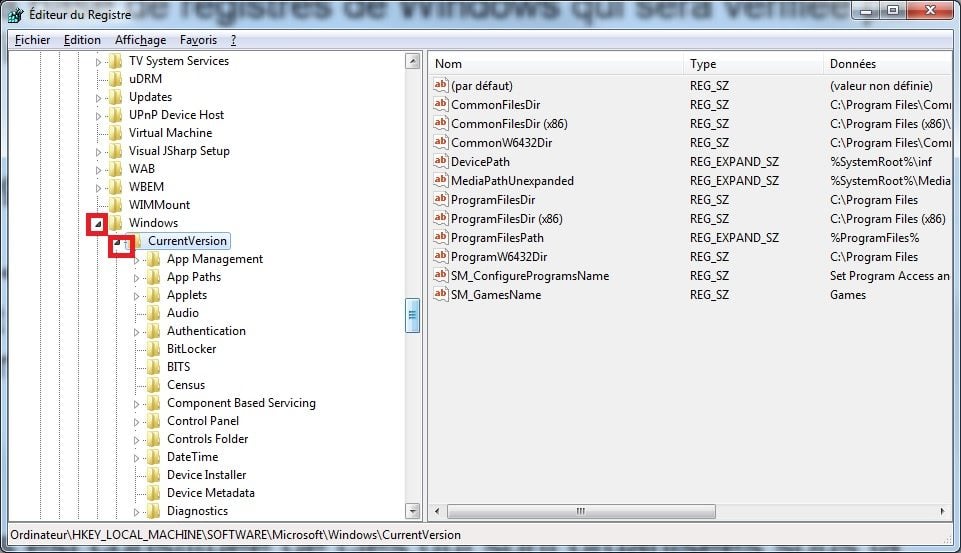
Task: Sort by the Données column header
Action: [887, 64]
